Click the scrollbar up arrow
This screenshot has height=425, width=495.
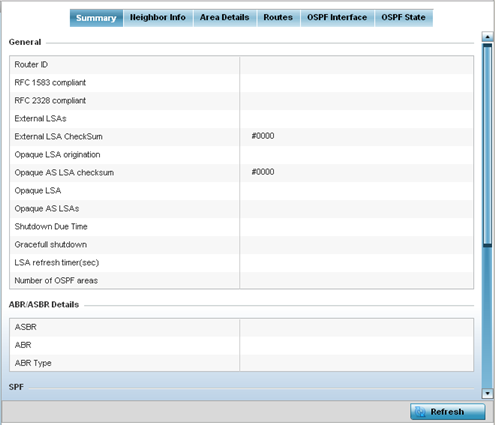tap(487, 36)
